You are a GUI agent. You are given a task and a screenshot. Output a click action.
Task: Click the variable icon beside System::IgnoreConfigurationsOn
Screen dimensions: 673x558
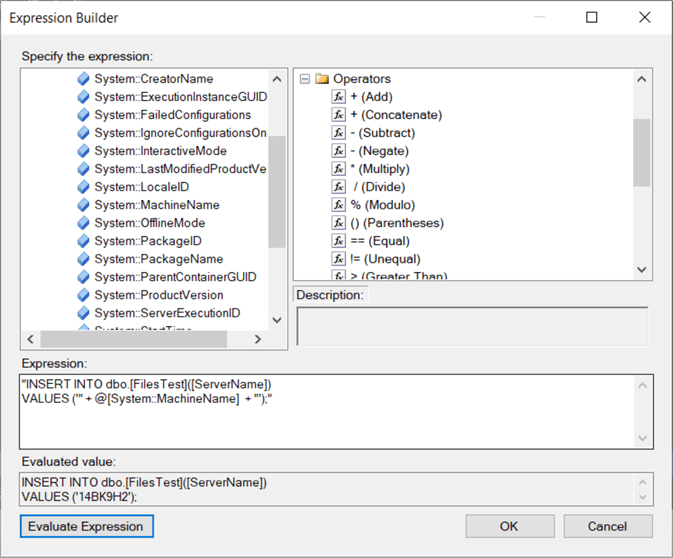tap(83, 133)
